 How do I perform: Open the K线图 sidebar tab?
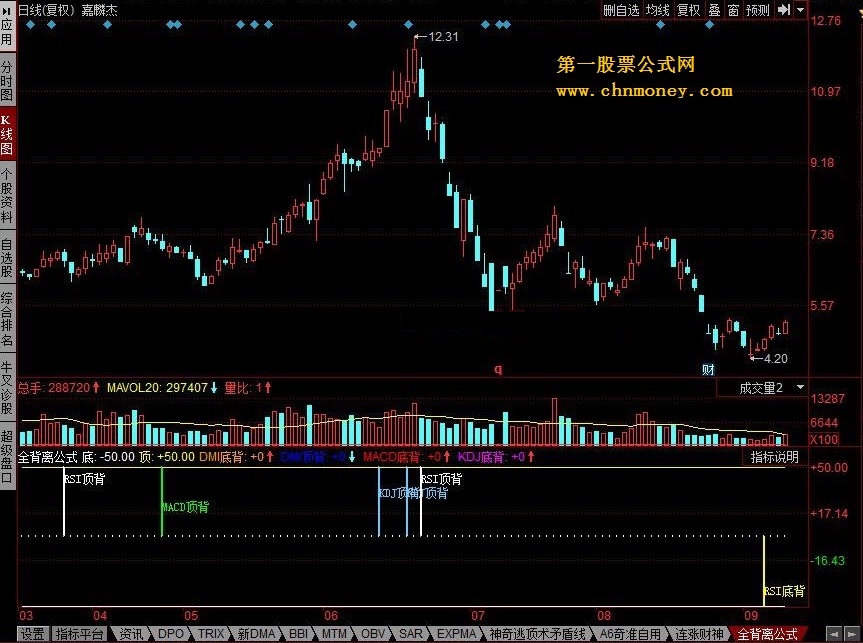[x=7, y=135]
